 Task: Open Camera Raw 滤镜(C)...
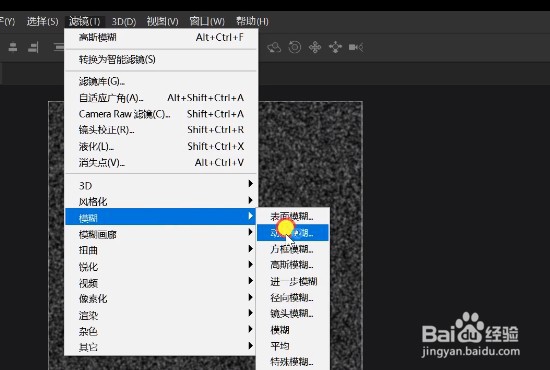click(x=161, y=114)
